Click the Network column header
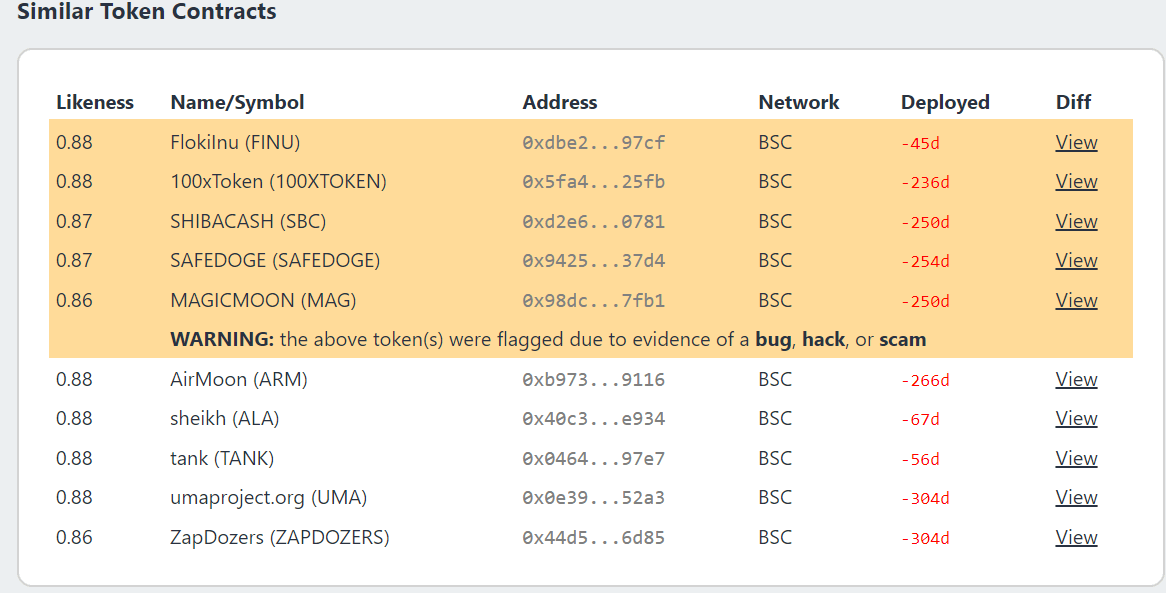Image resolution: width=1166 pixels, height=593 pixels. (799, 102)
